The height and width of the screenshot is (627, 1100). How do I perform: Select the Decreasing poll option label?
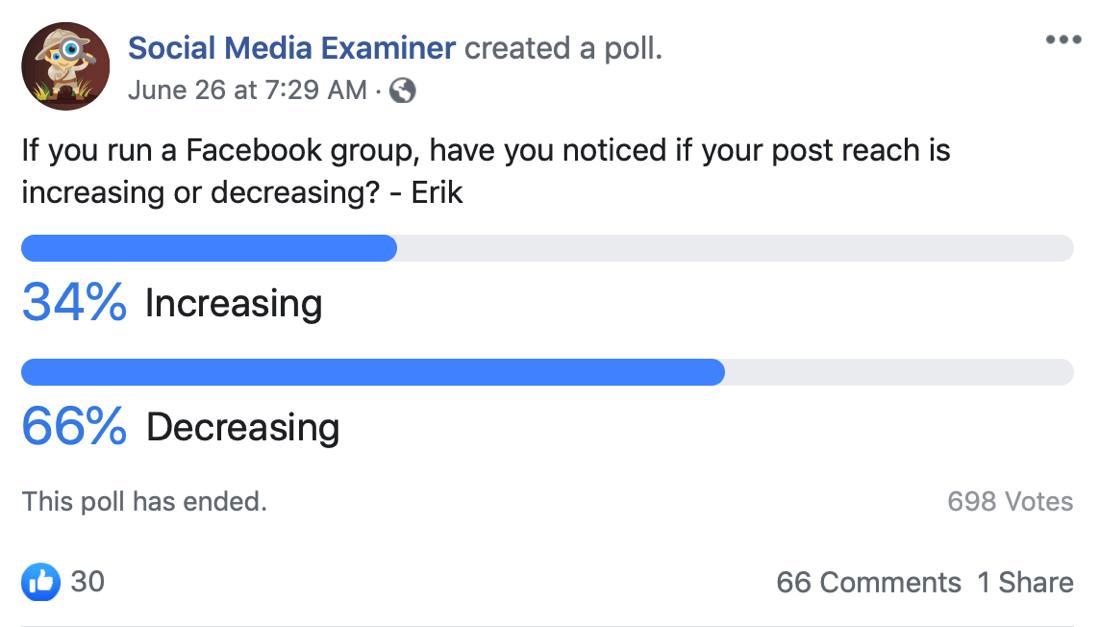tap(243, 427)
